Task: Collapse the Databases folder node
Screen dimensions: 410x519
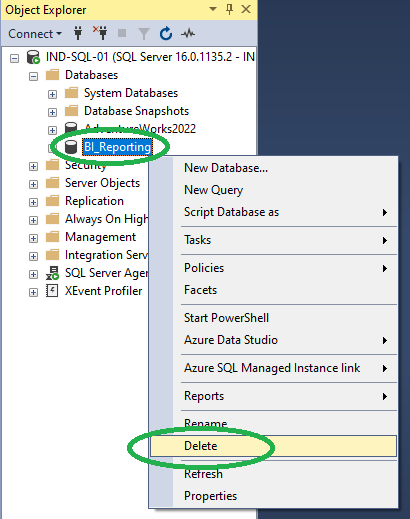Action: (x=33, y=76)
